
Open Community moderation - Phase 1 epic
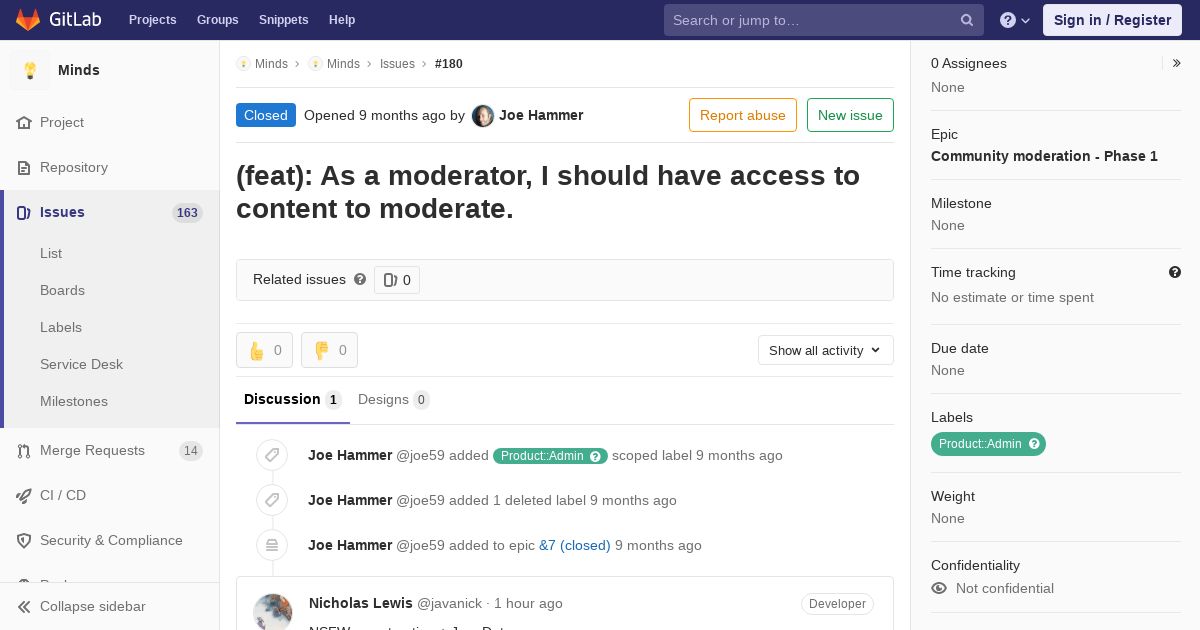(1044, 156)
